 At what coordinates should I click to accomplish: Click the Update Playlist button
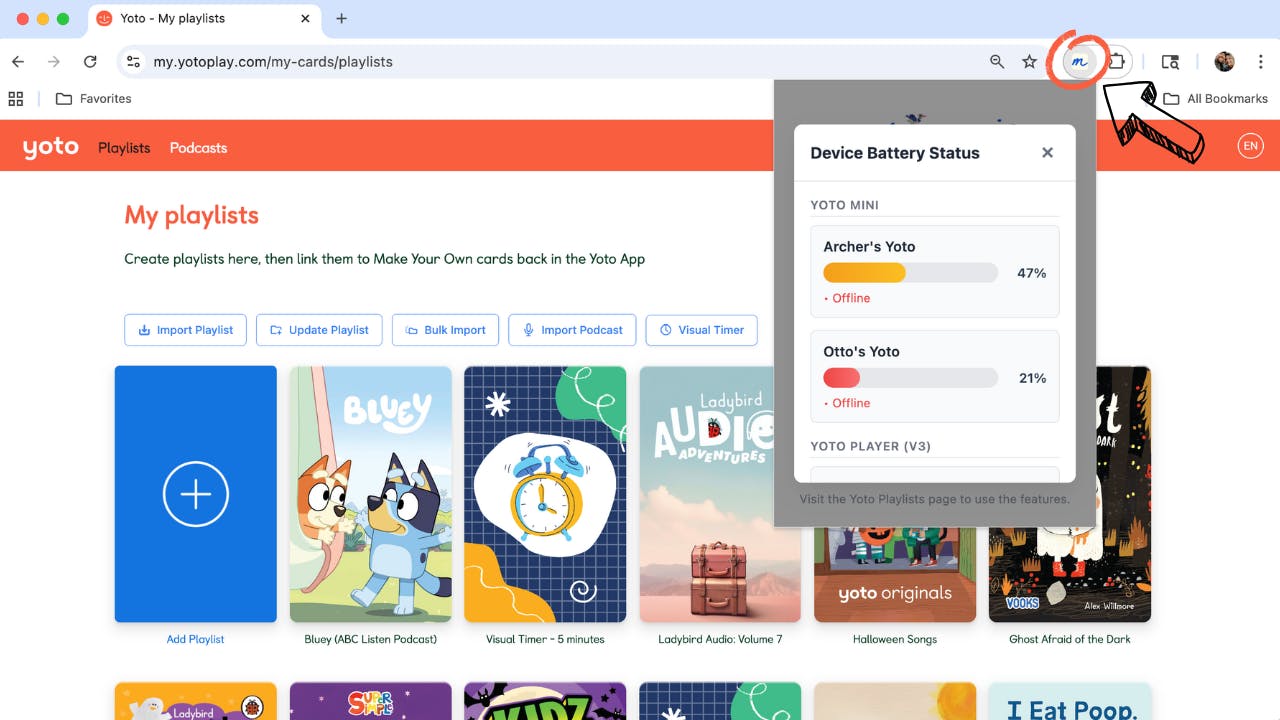[319, 330]
